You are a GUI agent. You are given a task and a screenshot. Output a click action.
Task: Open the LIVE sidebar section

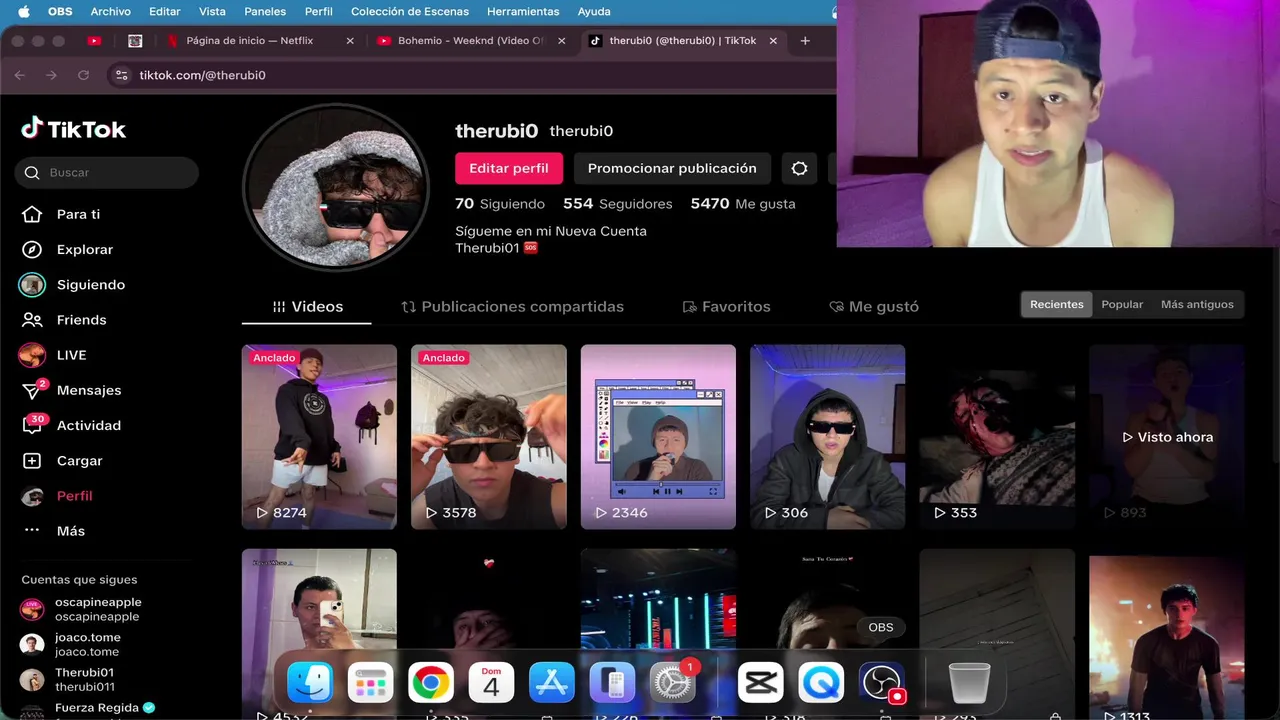(x=53, y=355)
